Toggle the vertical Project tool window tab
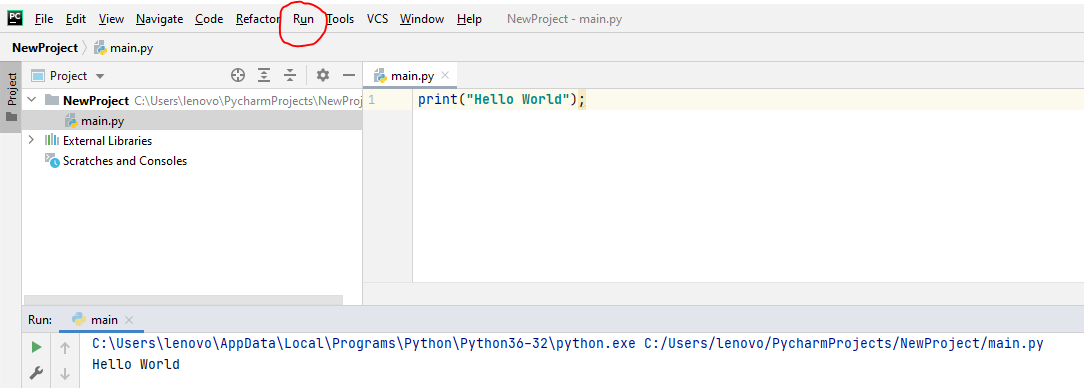 coord(11,97)
